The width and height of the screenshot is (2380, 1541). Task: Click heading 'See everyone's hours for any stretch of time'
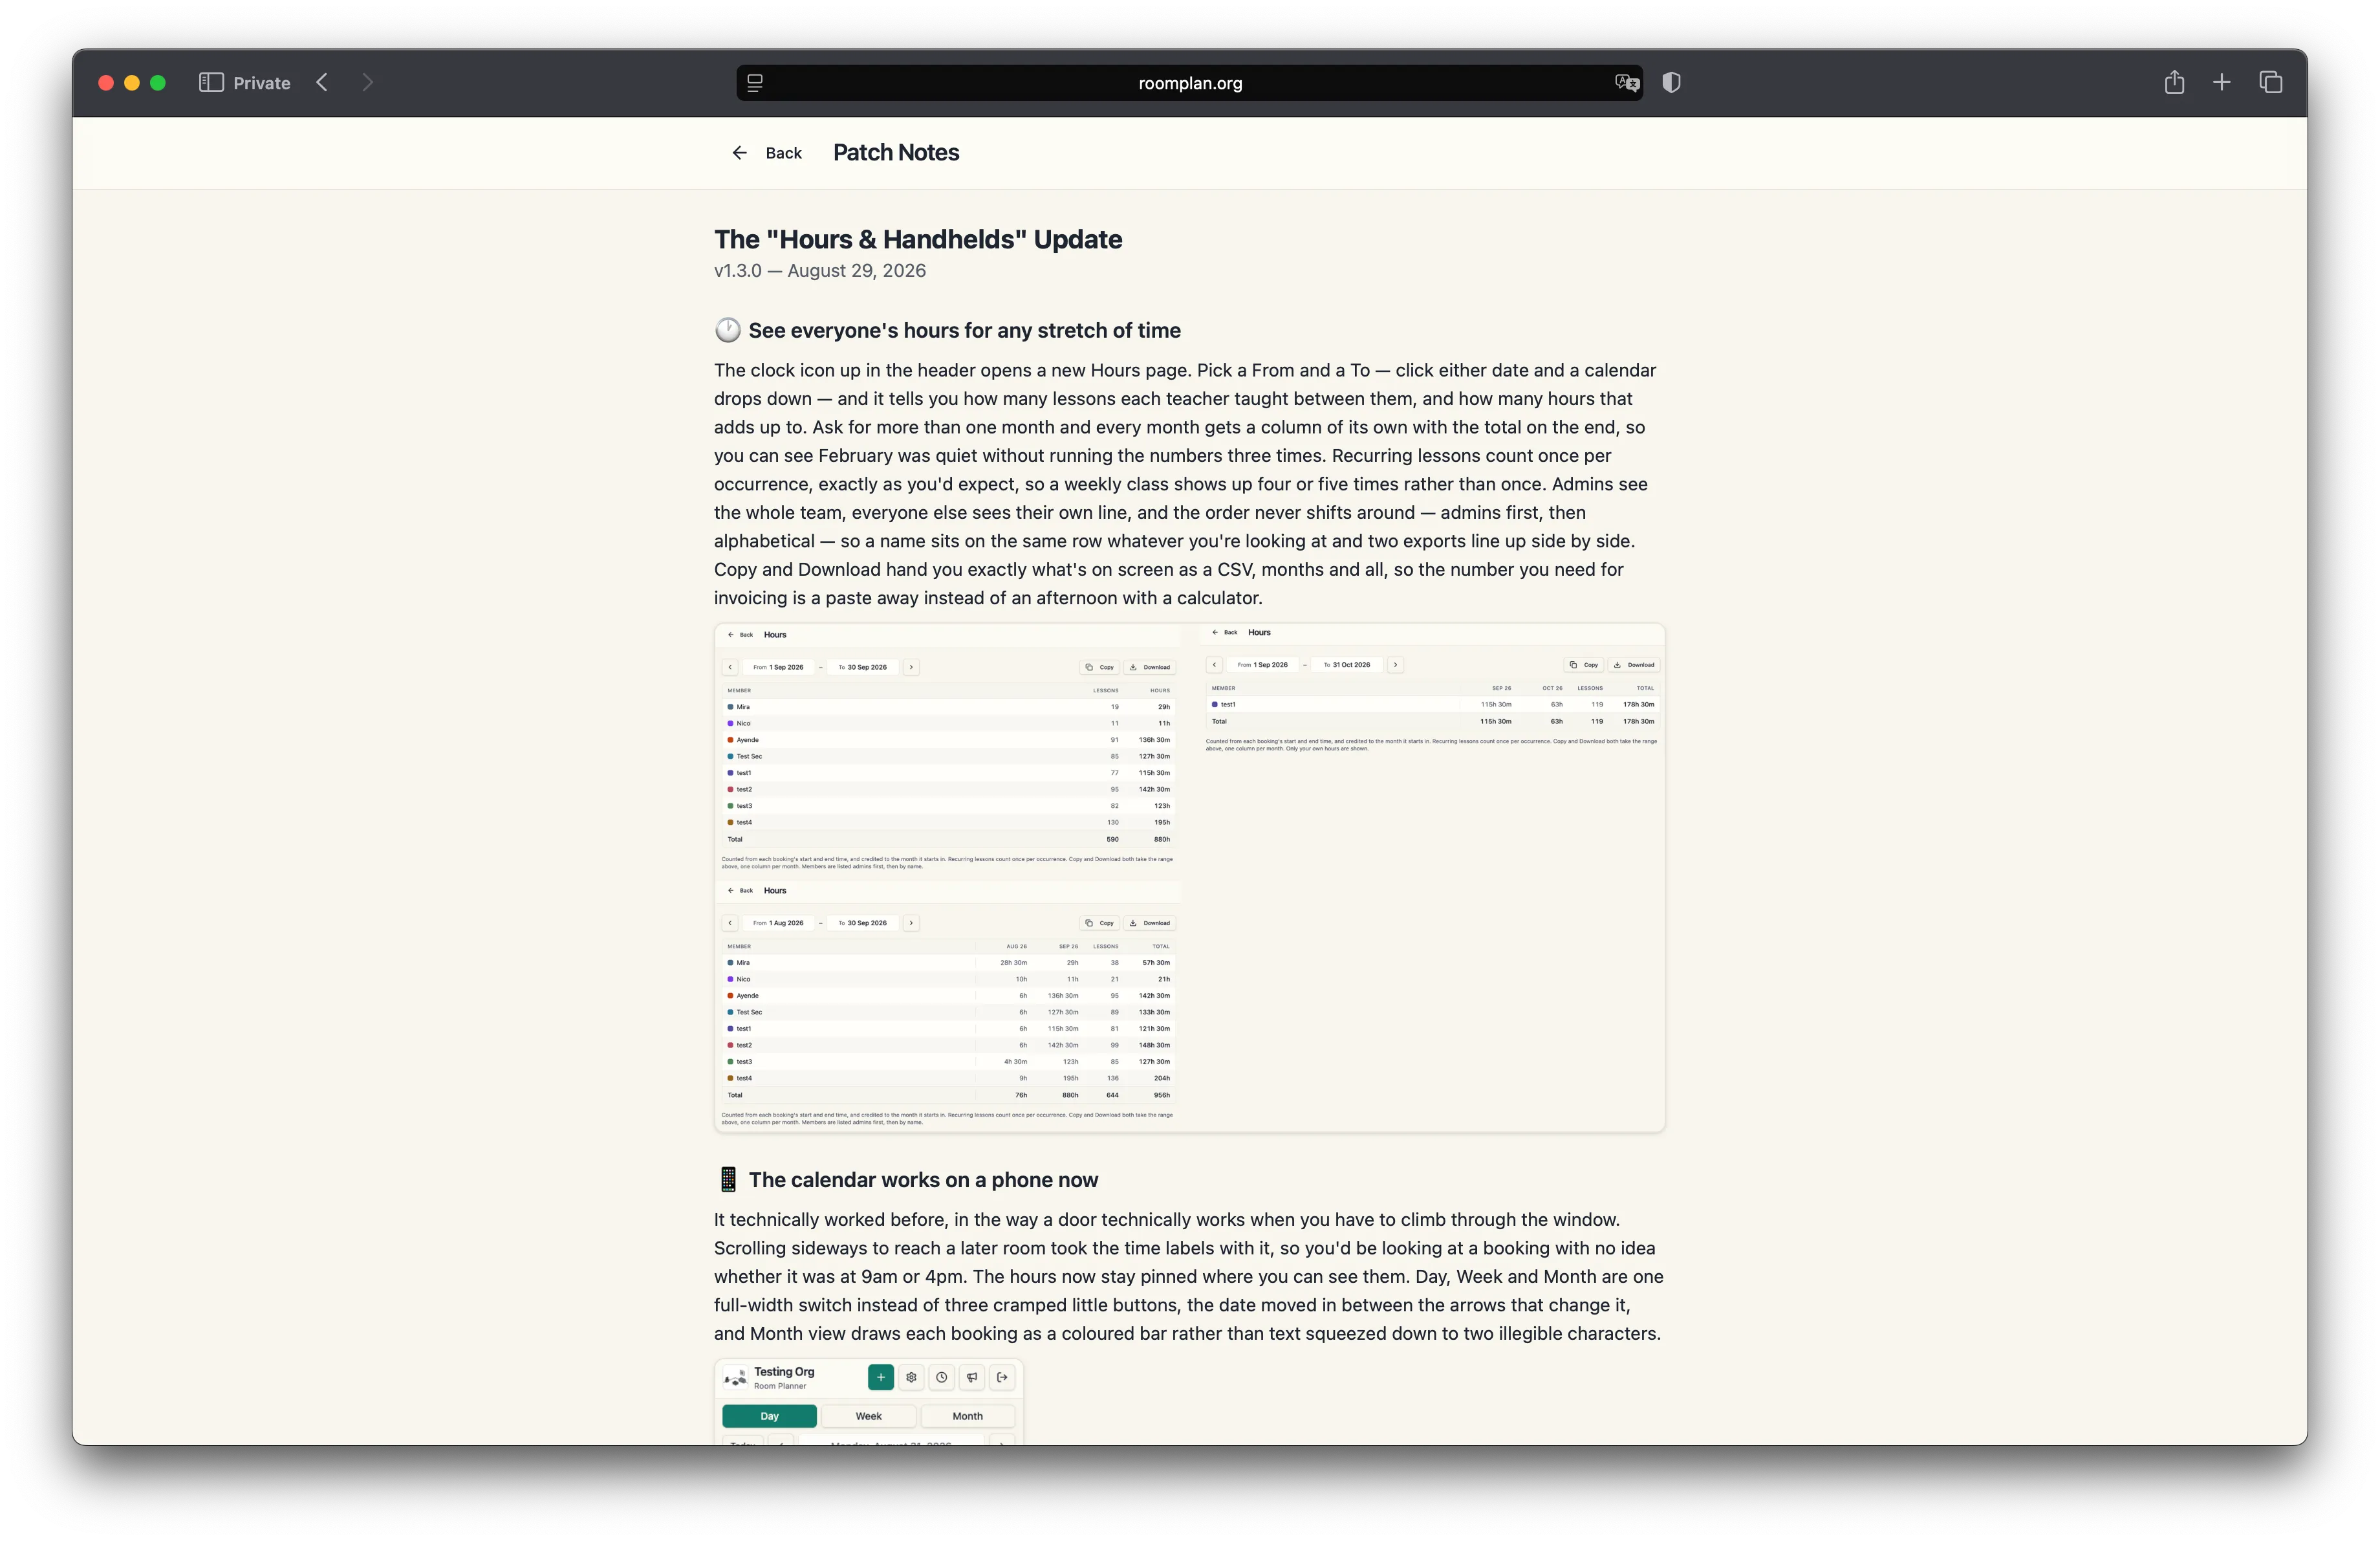(x=964, y=331)
